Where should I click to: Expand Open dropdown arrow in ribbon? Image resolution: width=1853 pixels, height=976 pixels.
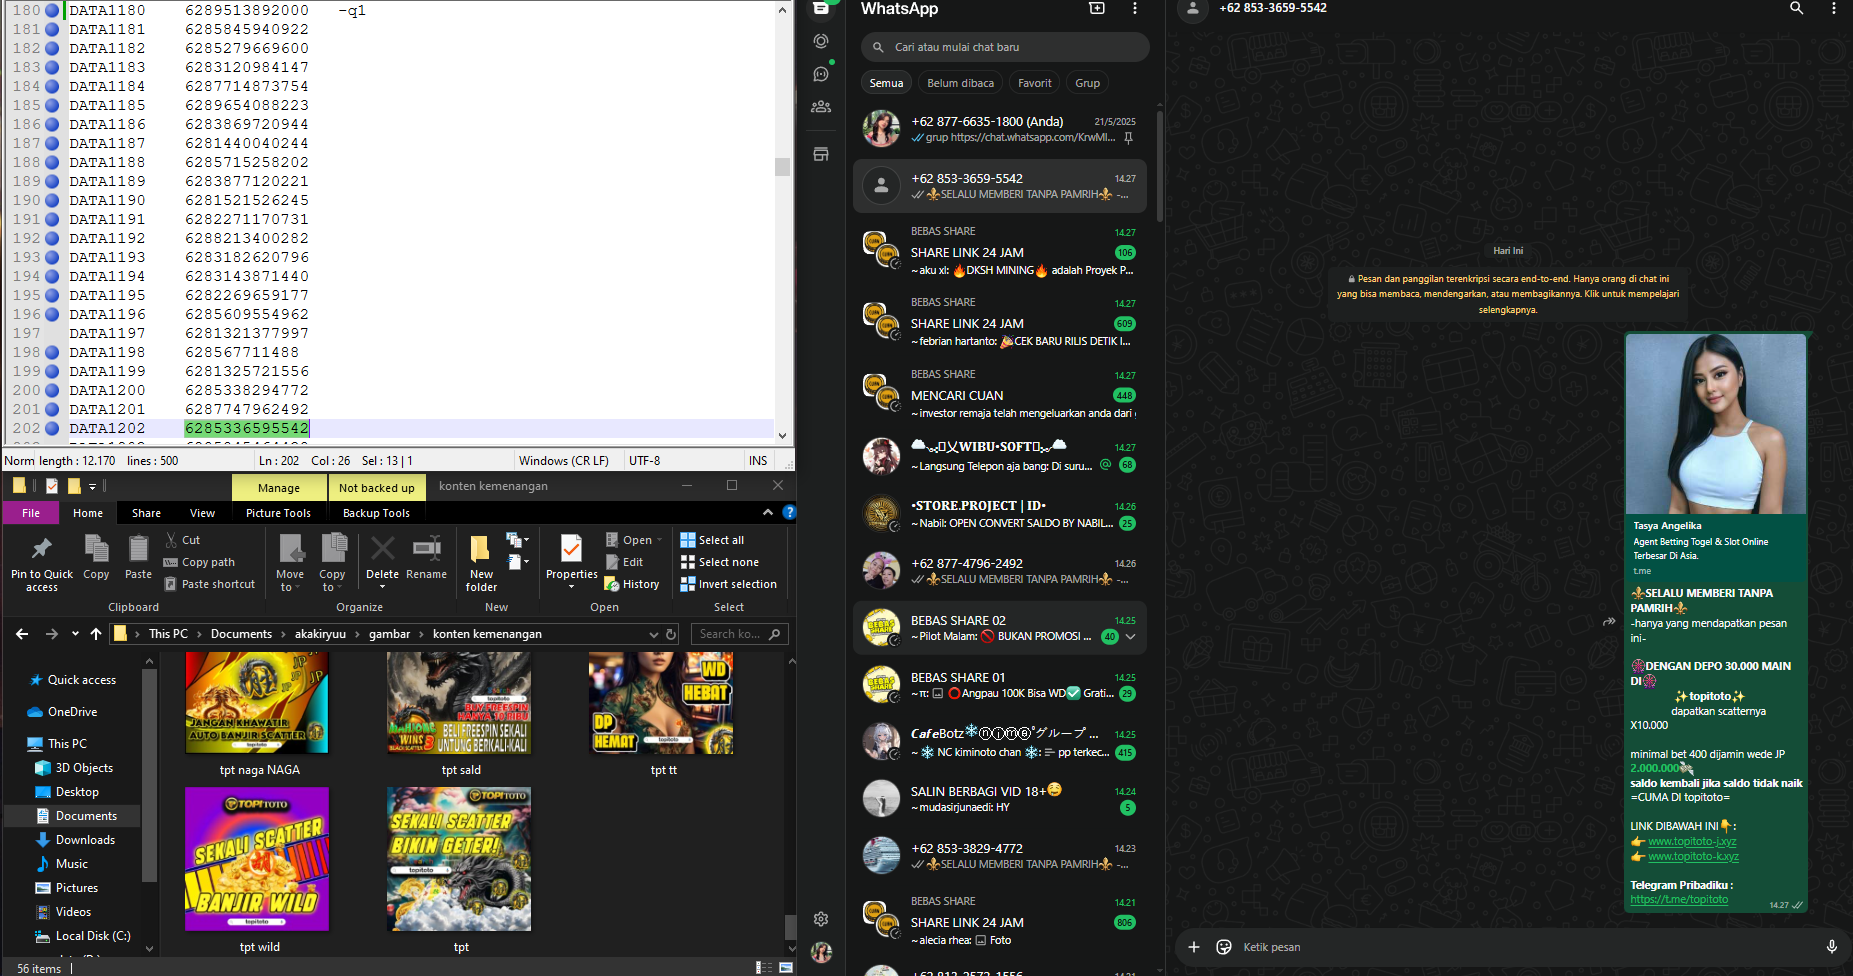[x=660, y=540]
